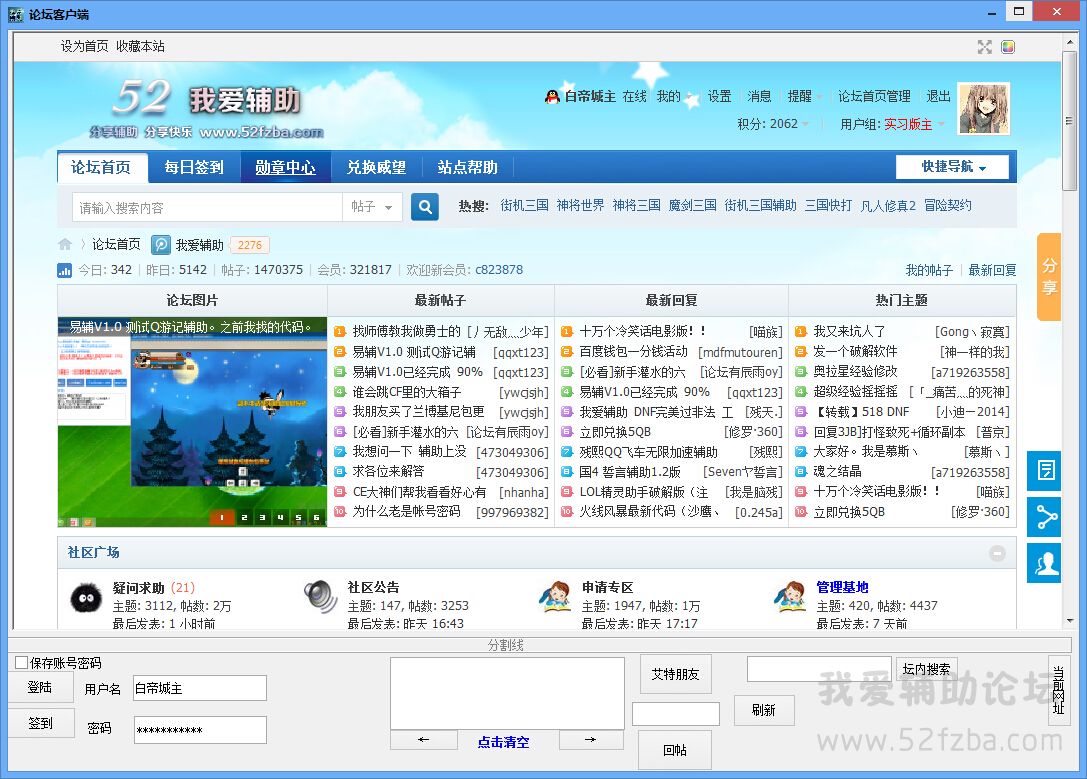Click the 回帖 button
Image resolution: width=1087 pixels, height=779 pixels.
[675, 750]
